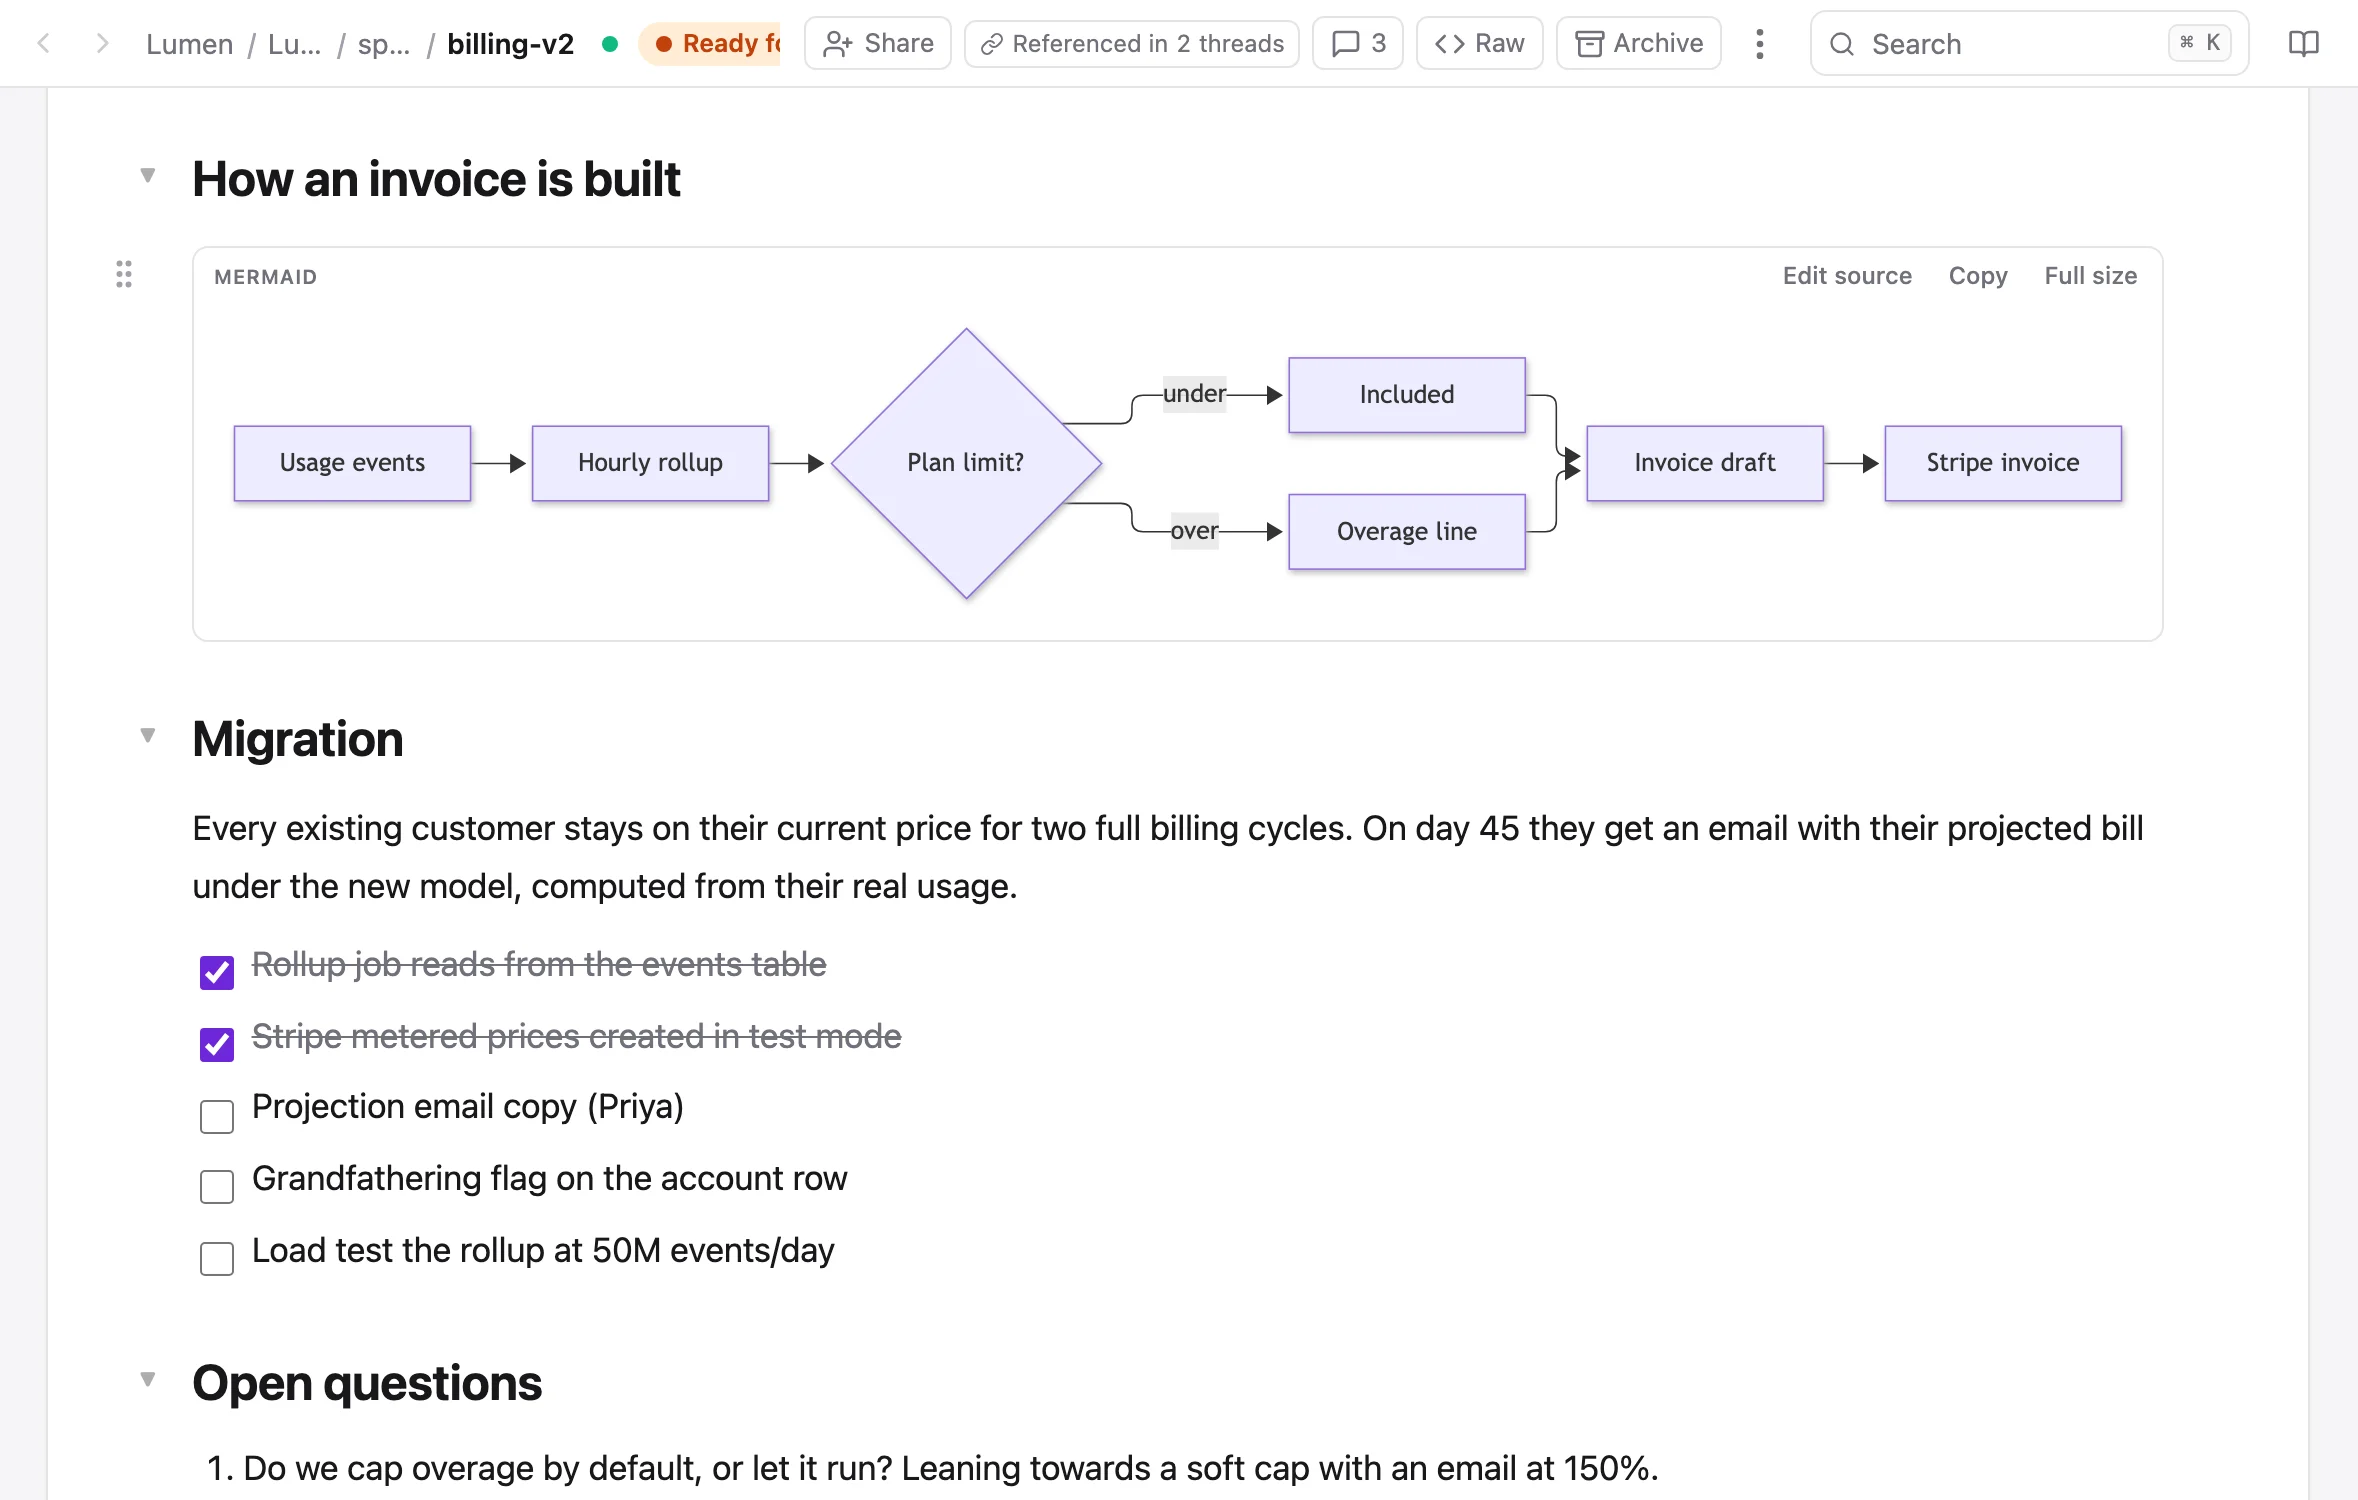The image size is (2358, 1500).
Task: Click the Share button
Action: click(x=878, y=43)
